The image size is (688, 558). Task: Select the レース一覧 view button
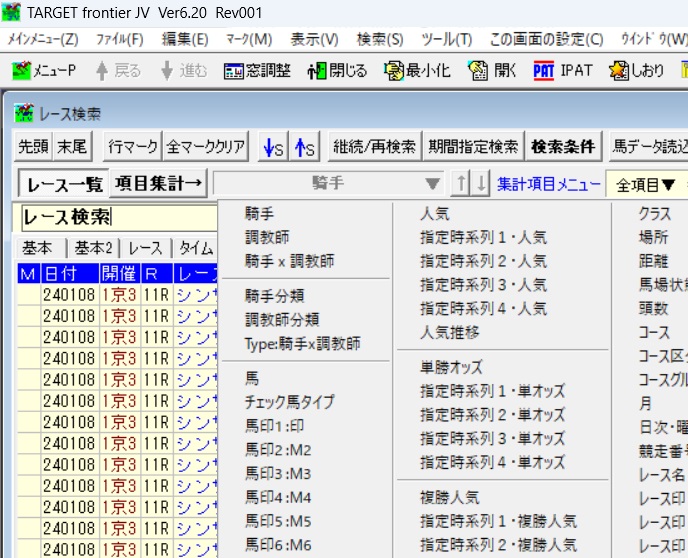[x=64, y=184]
